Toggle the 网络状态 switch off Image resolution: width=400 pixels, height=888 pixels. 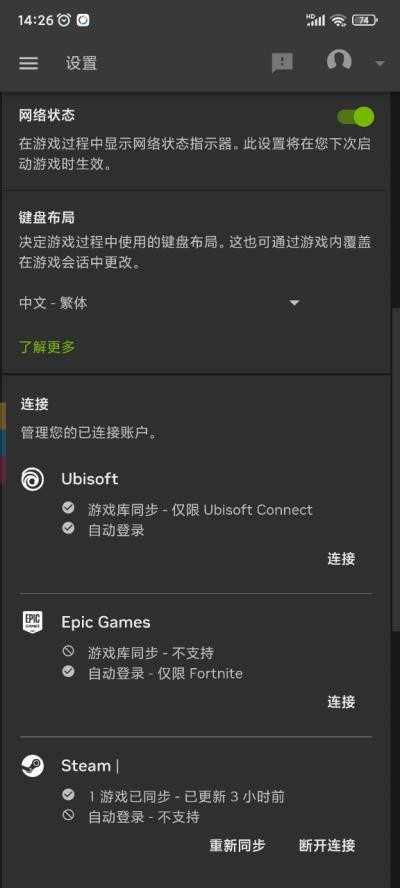coord(356,117)
